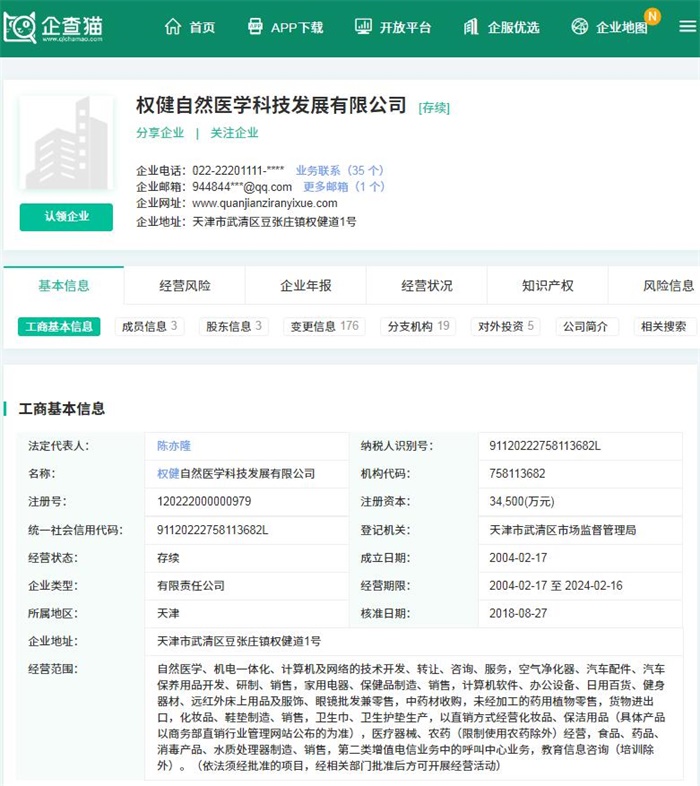Click the 工商基本信息 section heading
Viewport: 700px width, 786px height.
(x=61, y=409)
